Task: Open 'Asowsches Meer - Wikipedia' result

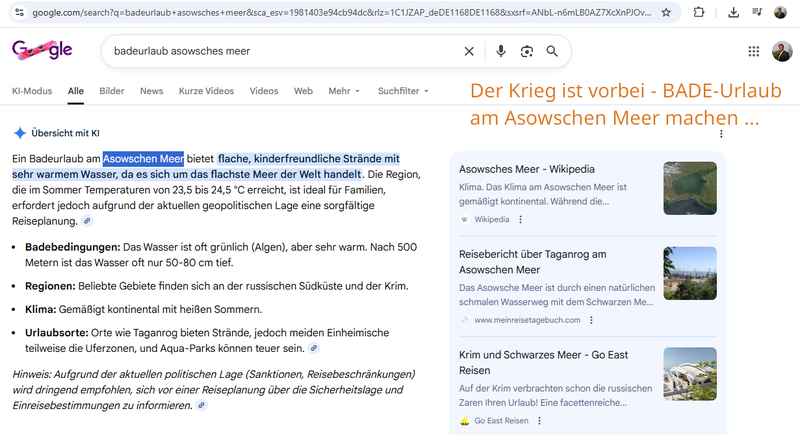Action: coord(526,168)
